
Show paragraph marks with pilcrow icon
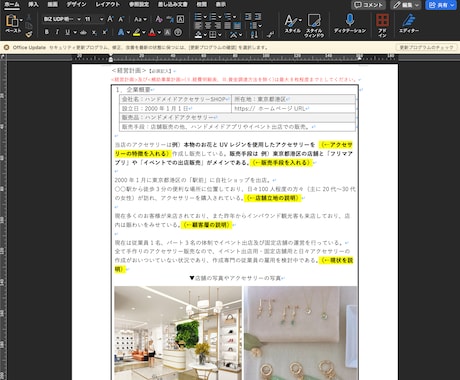[x=271, y=34]
